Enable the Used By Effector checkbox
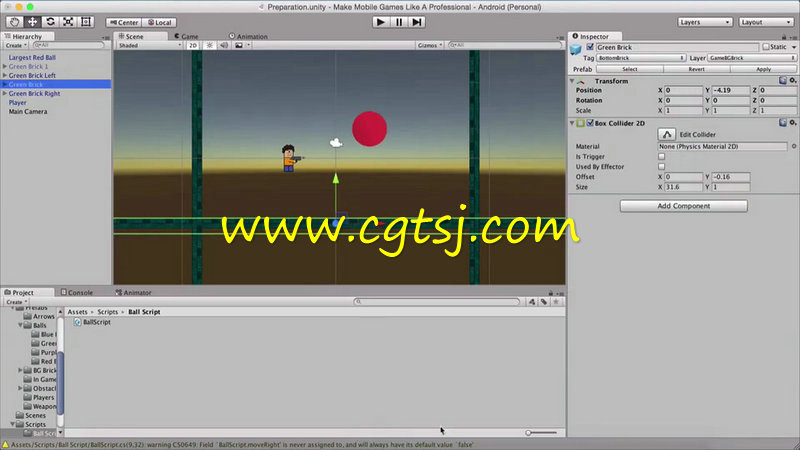 point(662,167)
